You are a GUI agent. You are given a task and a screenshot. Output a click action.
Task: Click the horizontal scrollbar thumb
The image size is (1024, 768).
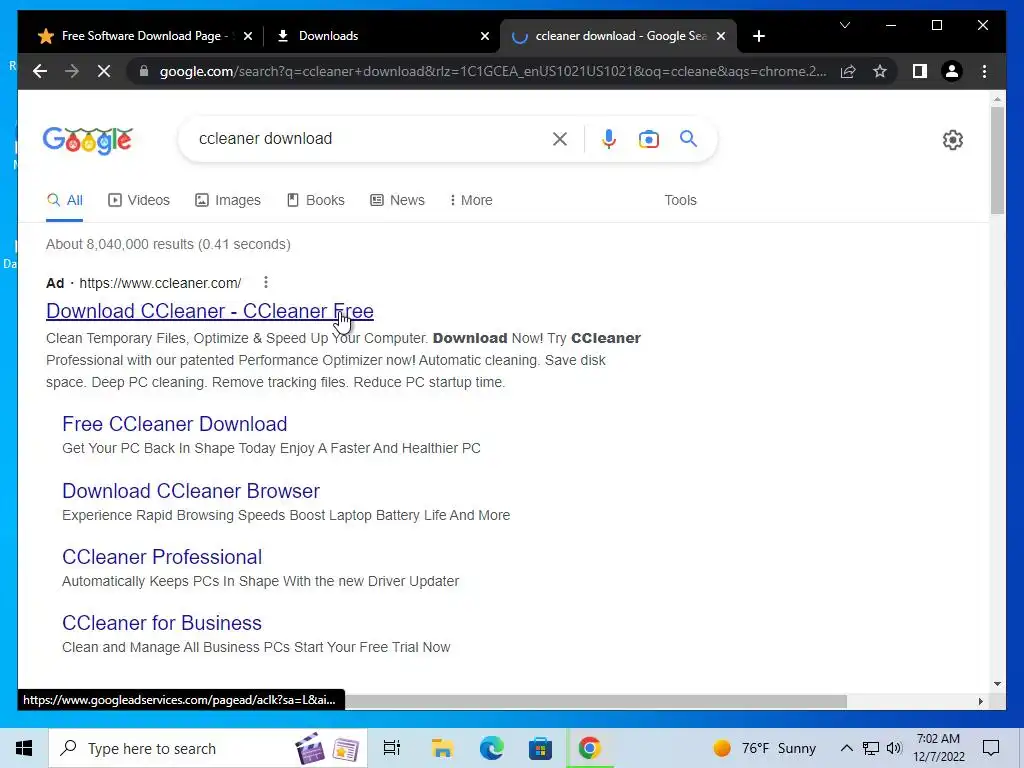click(x=596, y=701)
